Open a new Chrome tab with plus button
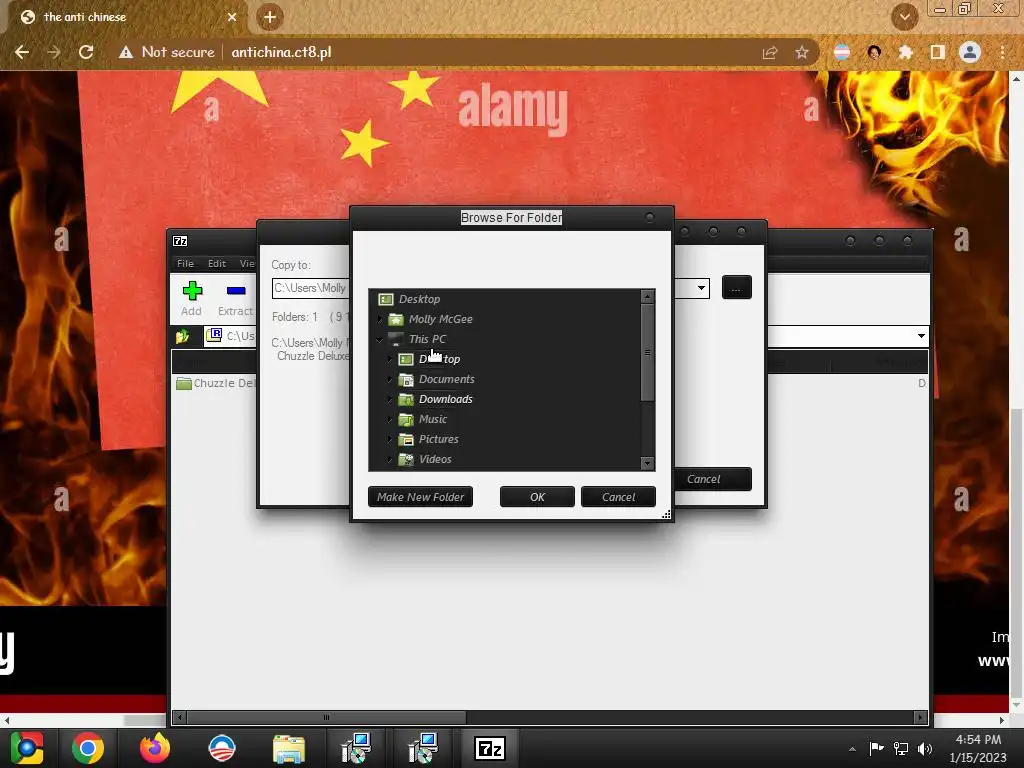This screenshot has height=768, width=1024. click(270, 17)
